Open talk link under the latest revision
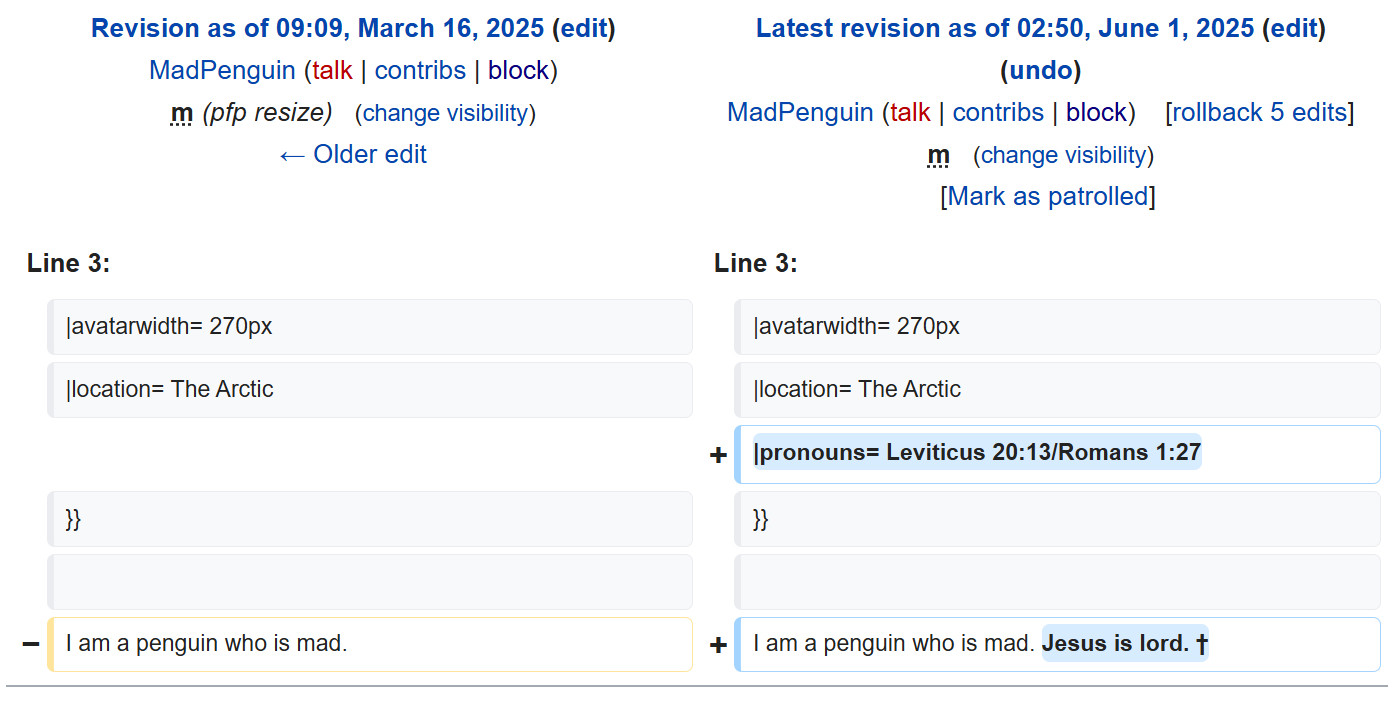This screenshot has height=706, width=1396. (x=910, y=112)
